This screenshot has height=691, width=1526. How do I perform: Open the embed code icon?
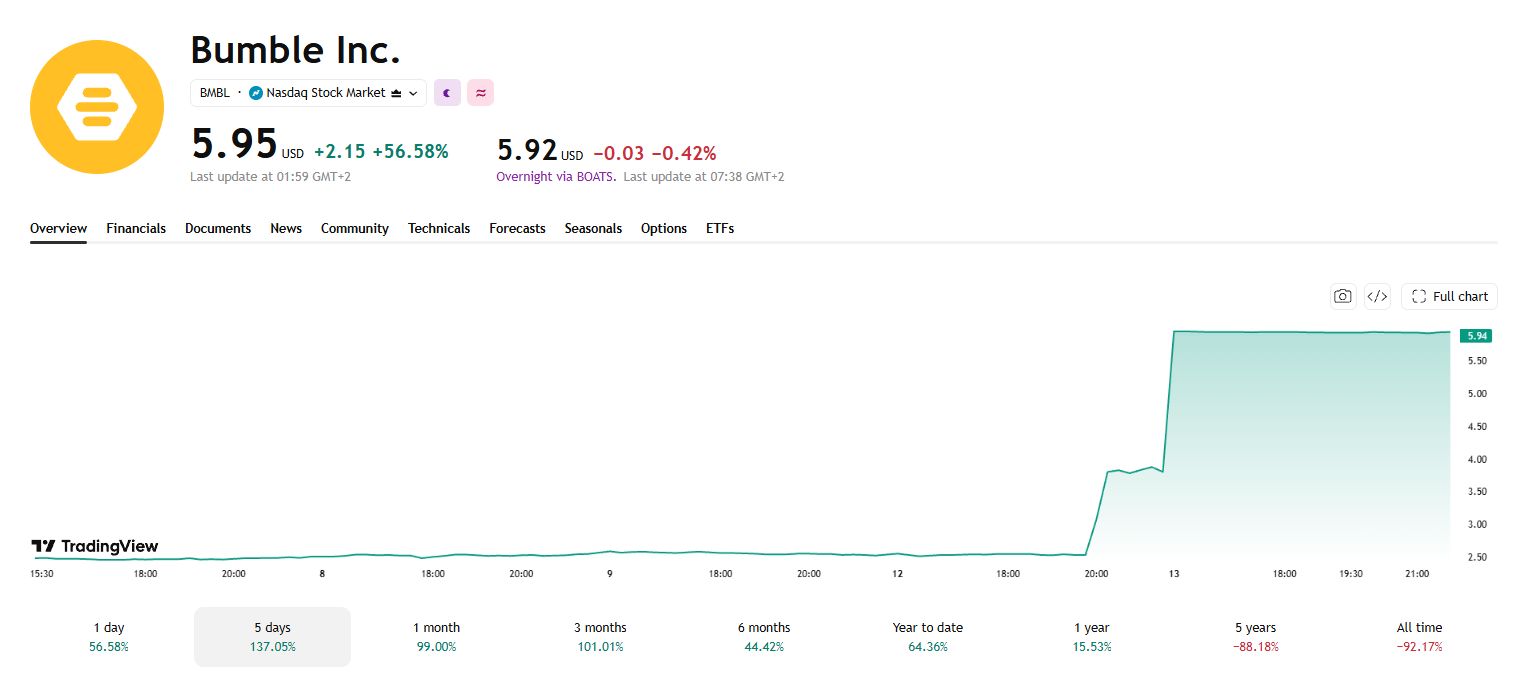pyautogui.click(x=1377, y=296)
